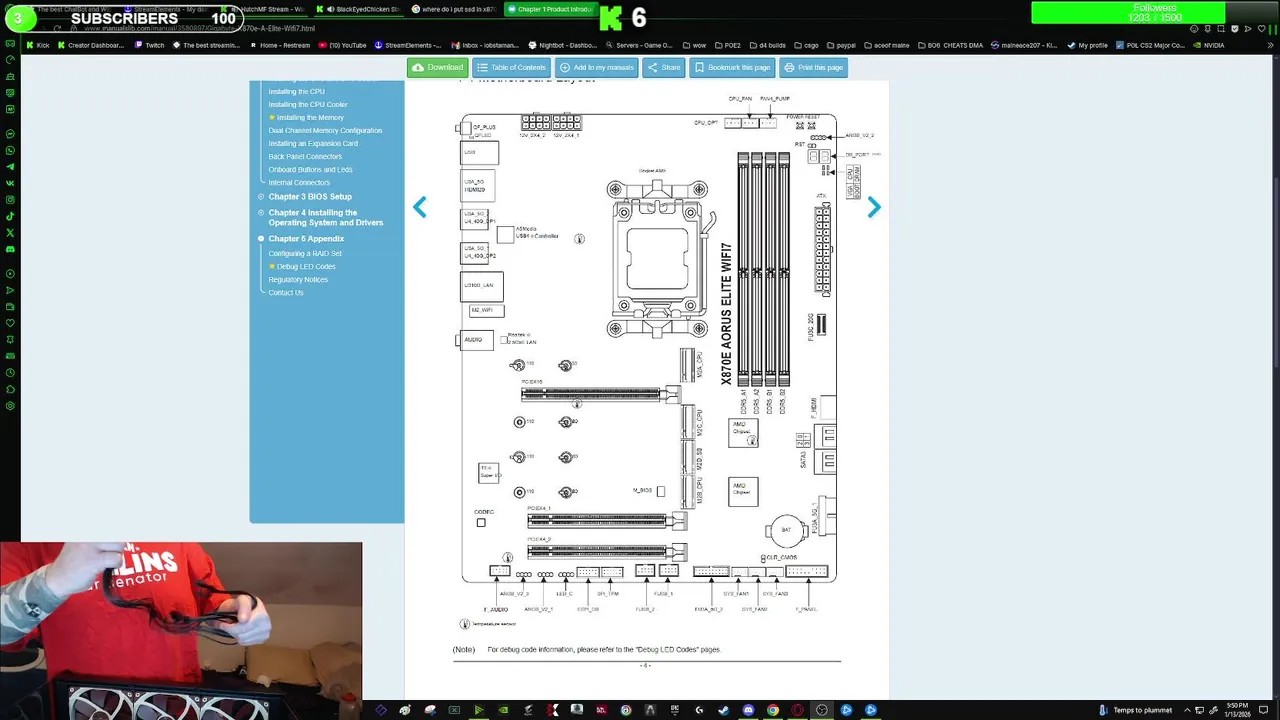This screenshot has height=720, width=1280.
Task: Open Dual Channel Memory Configuration link
Action: point(325,130)
